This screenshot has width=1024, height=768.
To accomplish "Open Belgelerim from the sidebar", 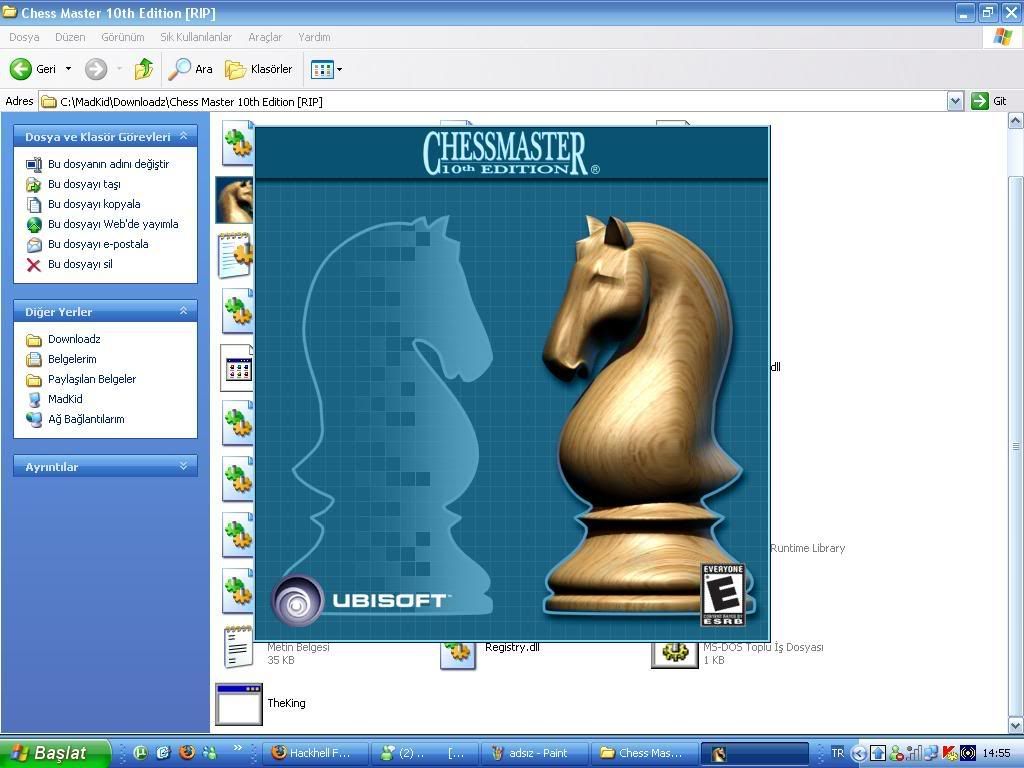I will [x=71, y=359].
